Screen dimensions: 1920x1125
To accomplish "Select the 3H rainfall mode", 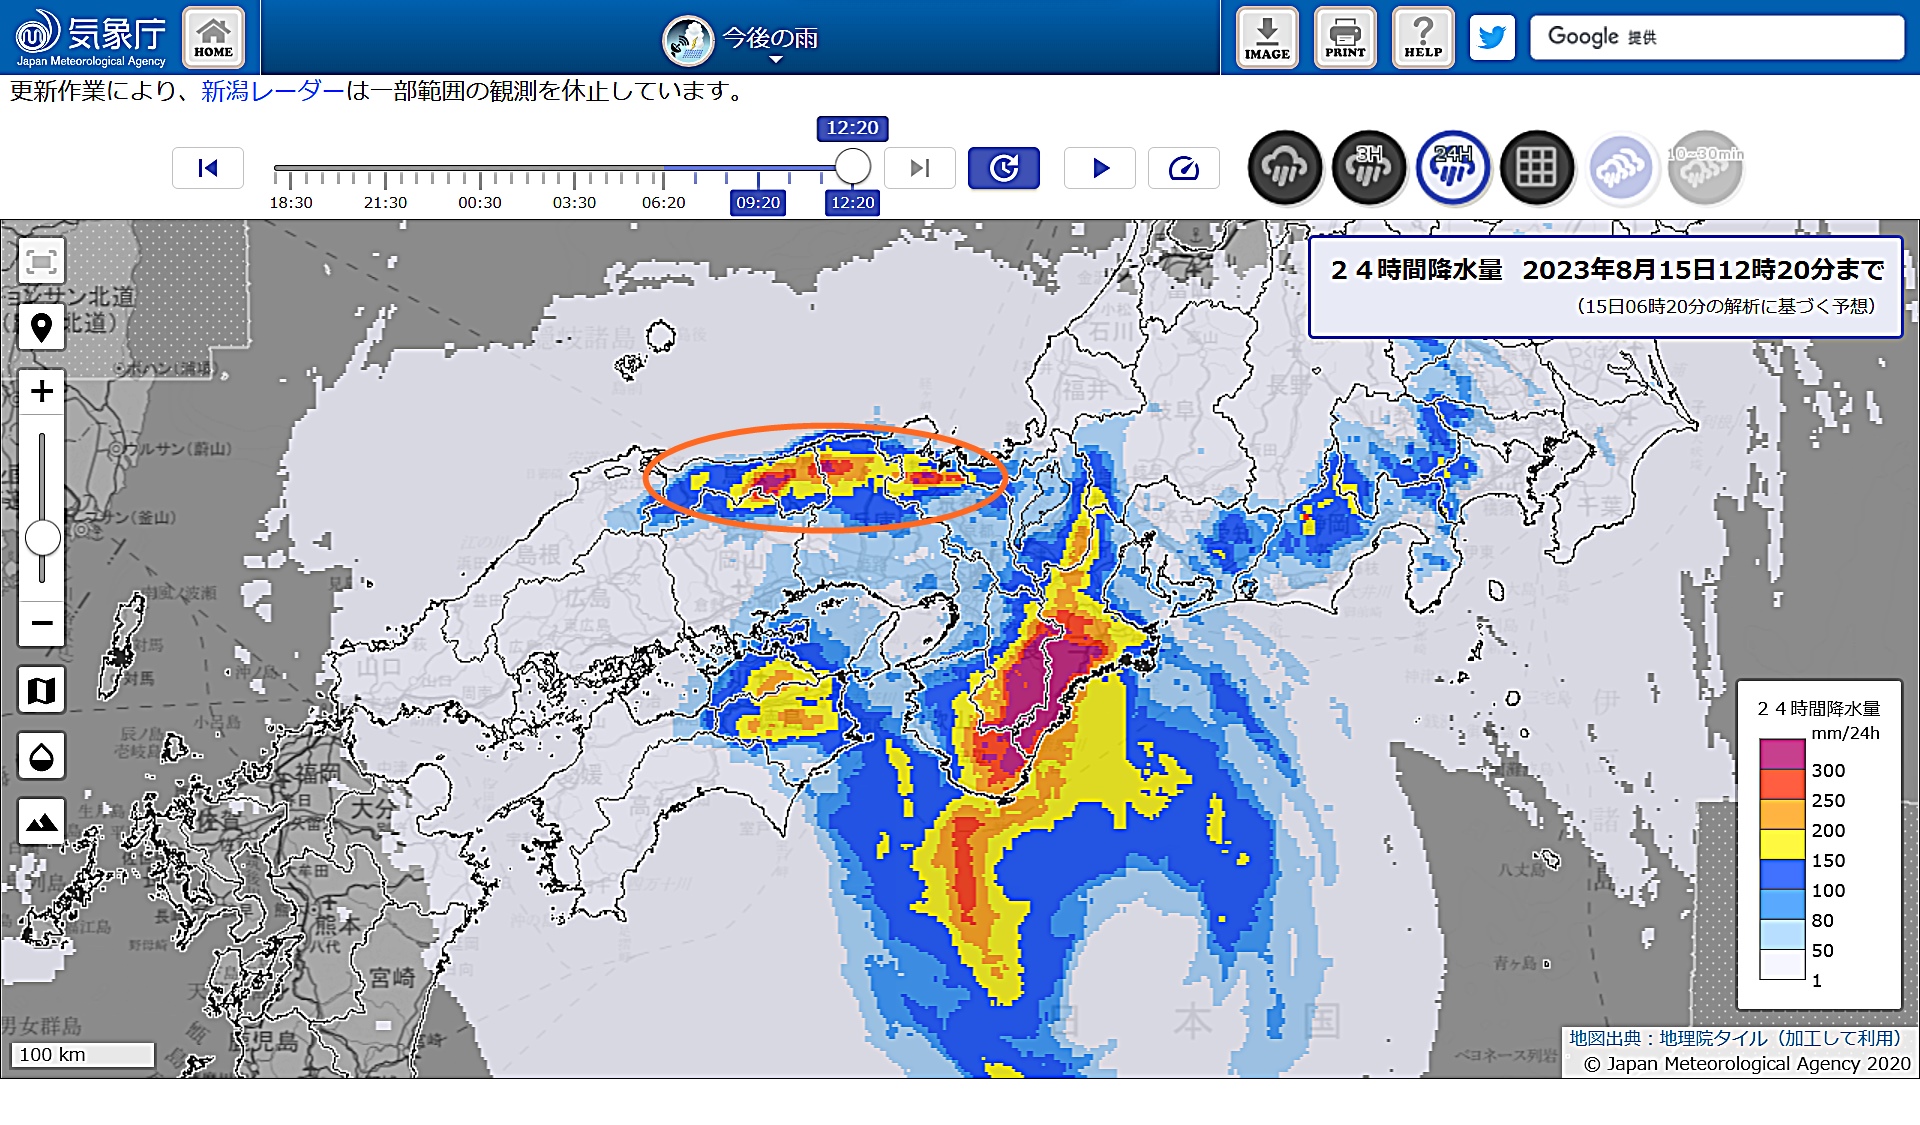I will (x=1369, y=168).
